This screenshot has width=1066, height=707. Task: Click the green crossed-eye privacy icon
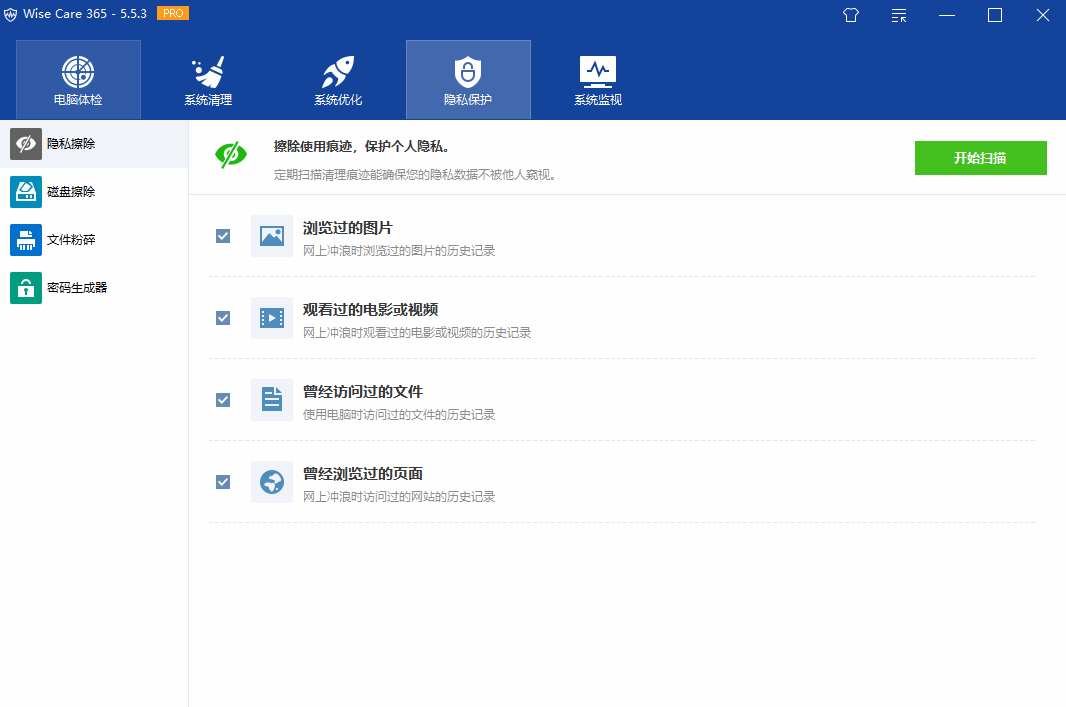point(231,154)
